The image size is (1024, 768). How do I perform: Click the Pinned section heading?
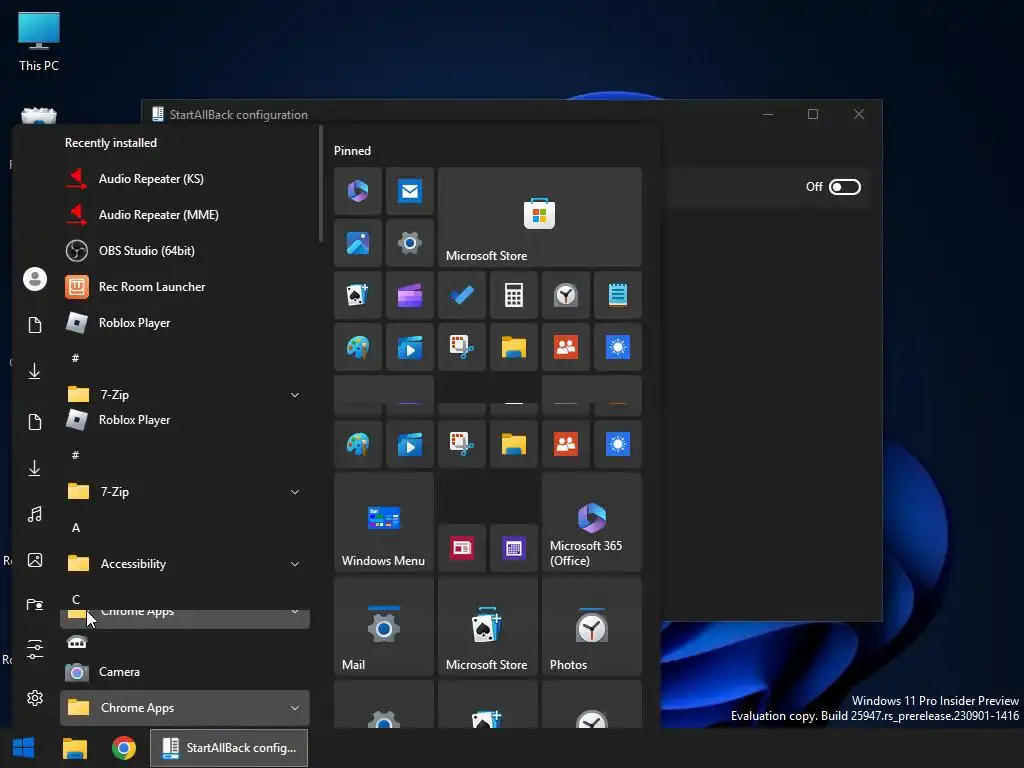(353, 151)
